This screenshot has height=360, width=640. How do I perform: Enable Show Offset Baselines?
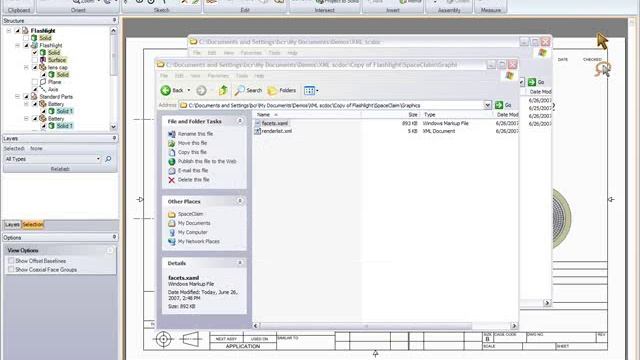point(11,260)
